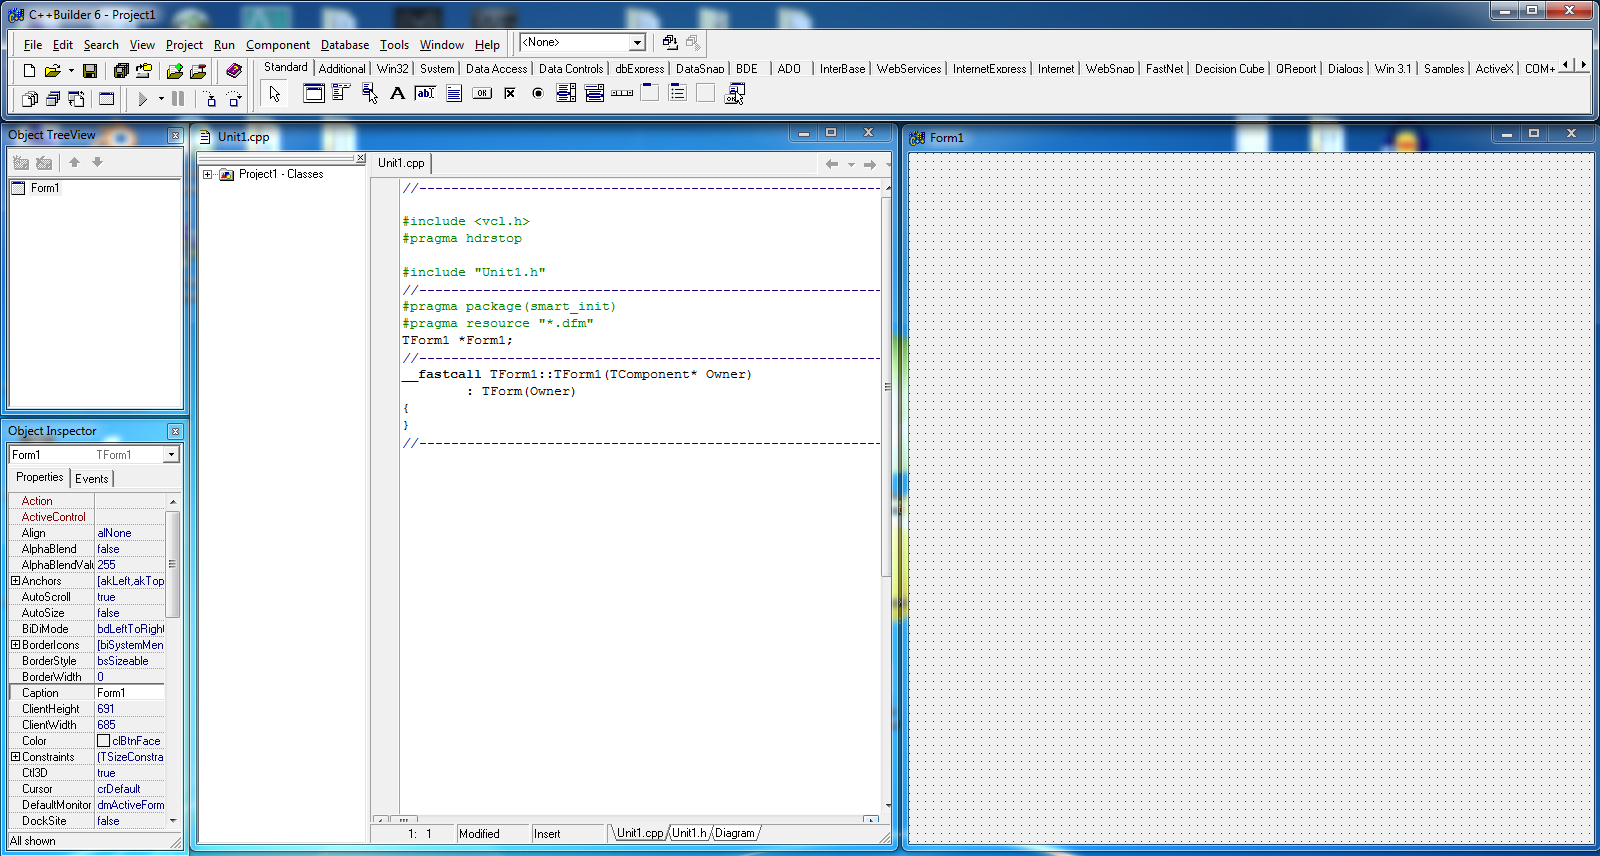Click the Open file folder icon
Screen dimensions: 1600x856
coord(52,71)
